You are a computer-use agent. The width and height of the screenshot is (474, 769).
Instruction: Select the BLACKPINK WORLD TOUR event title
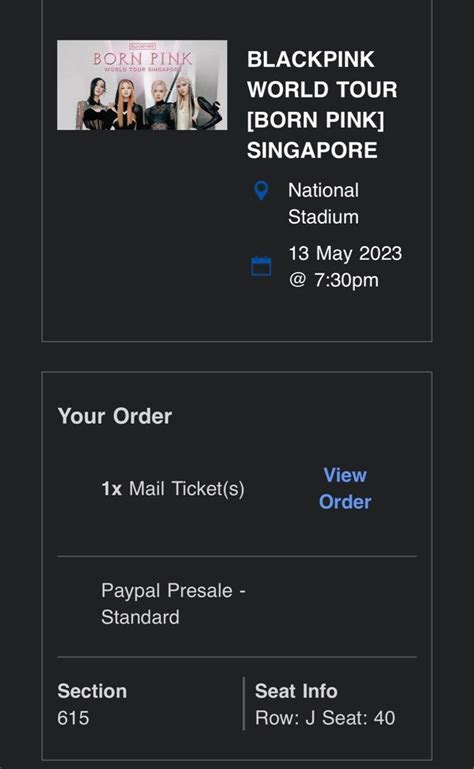tap(322, 104)
